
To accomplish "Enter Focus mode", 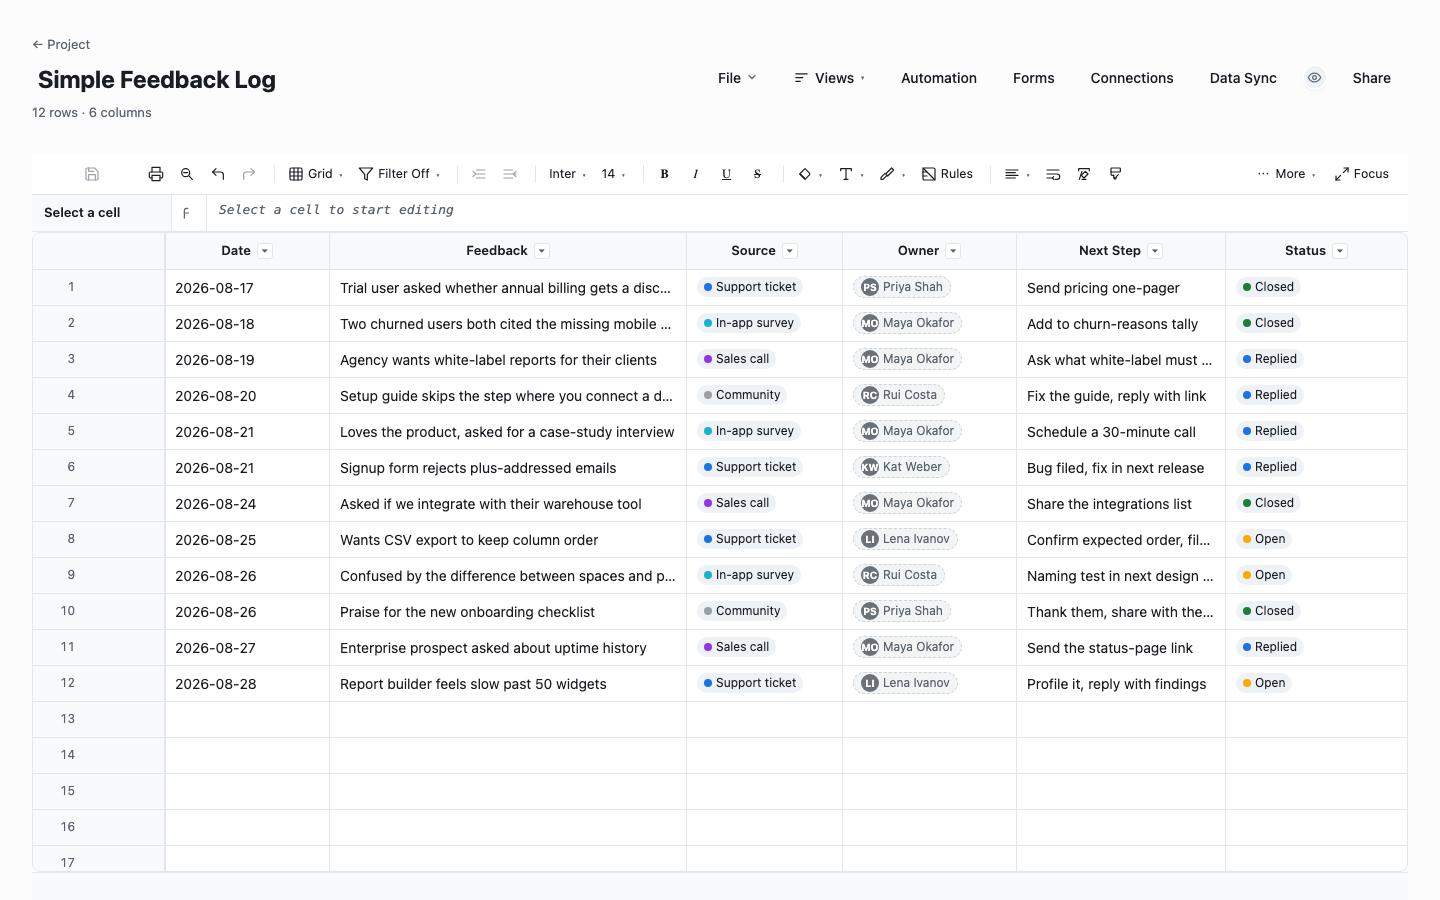I will click(1362, 174).
